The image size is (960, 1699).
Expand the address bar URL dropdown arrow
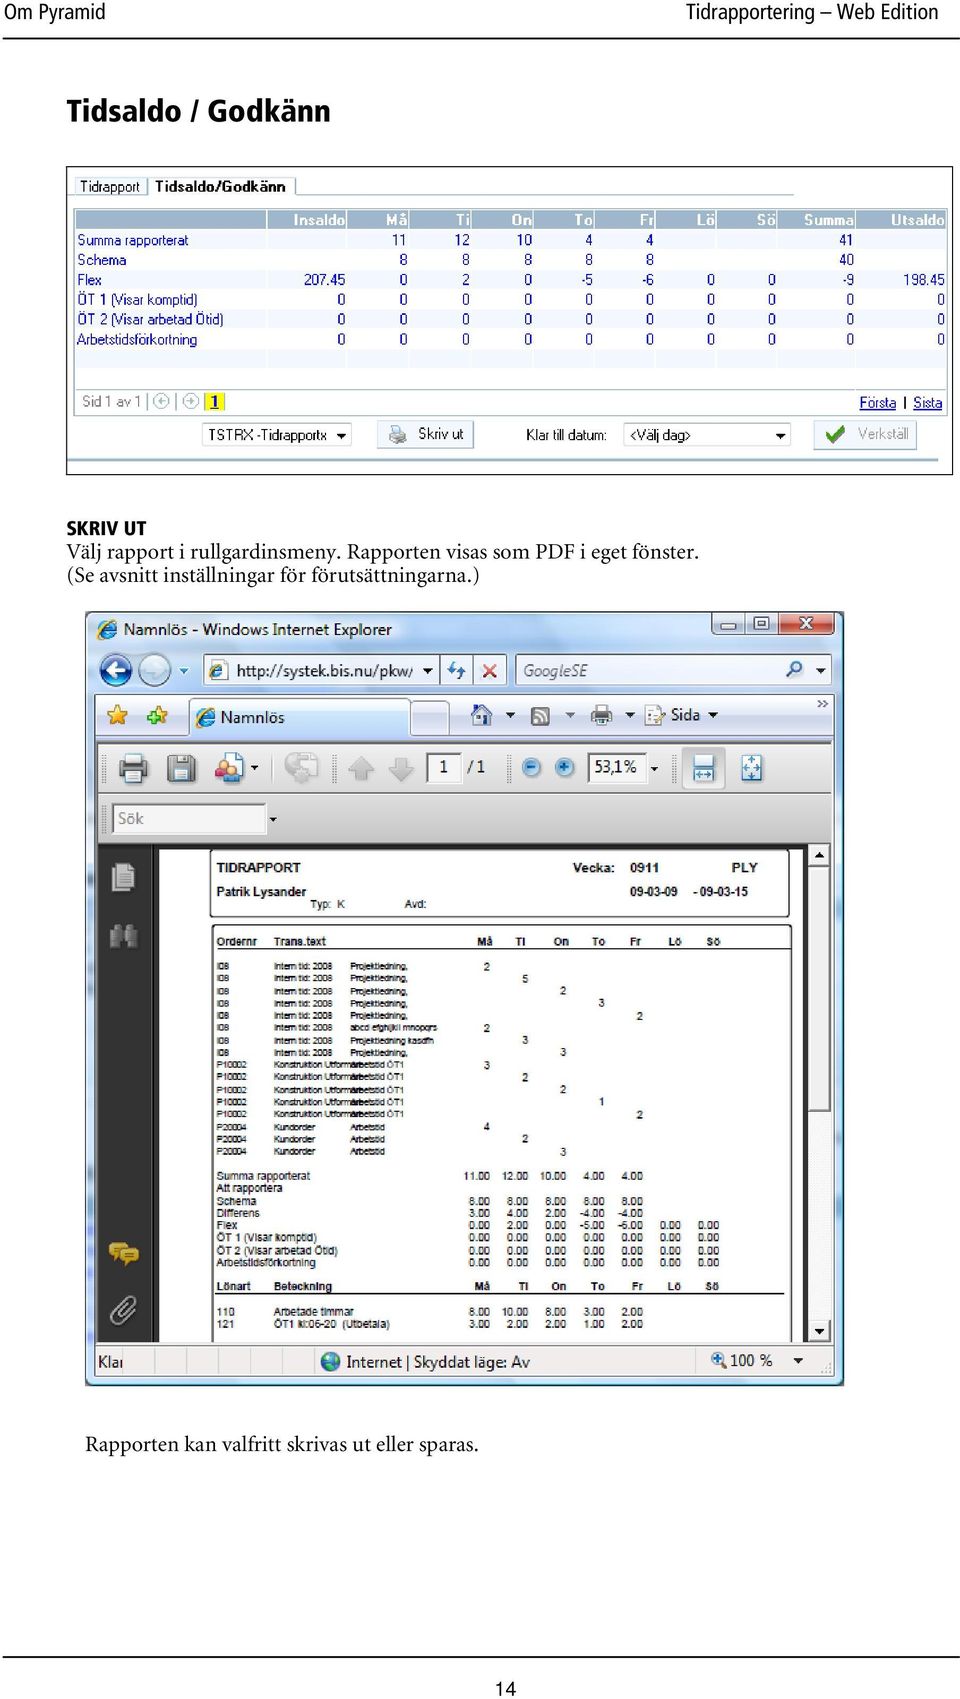tap(428, 671)
